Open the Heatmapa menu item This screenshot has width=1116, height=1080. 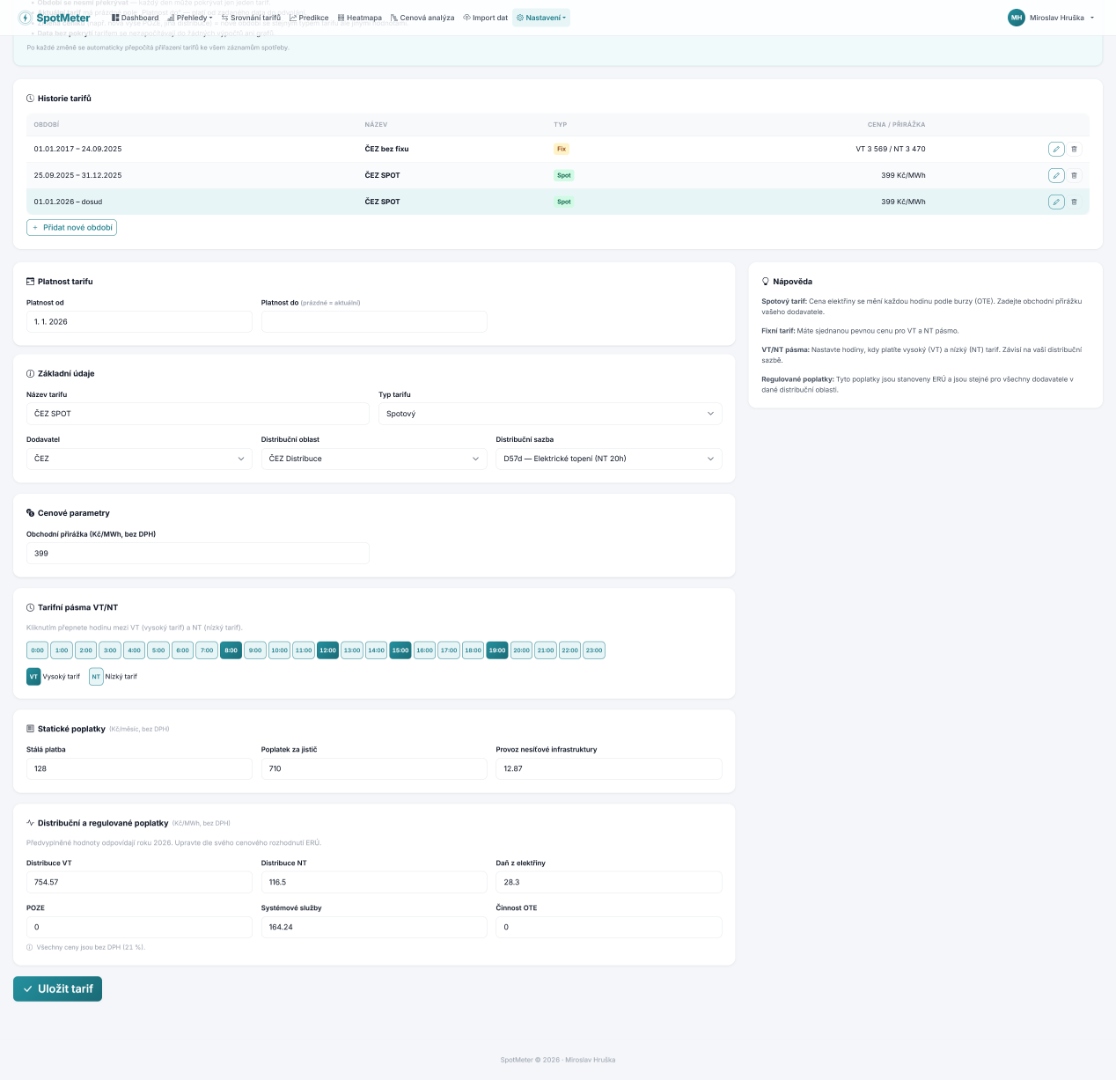tap(358, 17)
